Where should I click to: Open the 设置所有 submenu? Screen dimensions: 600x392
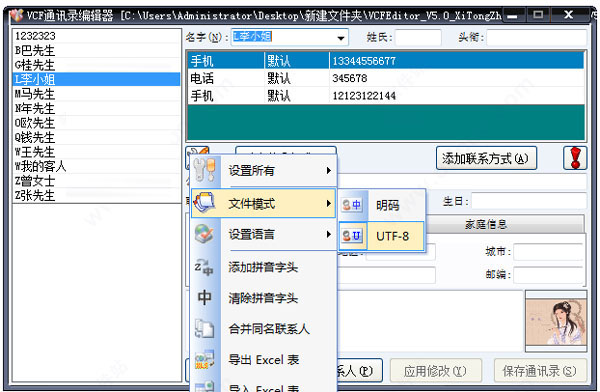263,170
